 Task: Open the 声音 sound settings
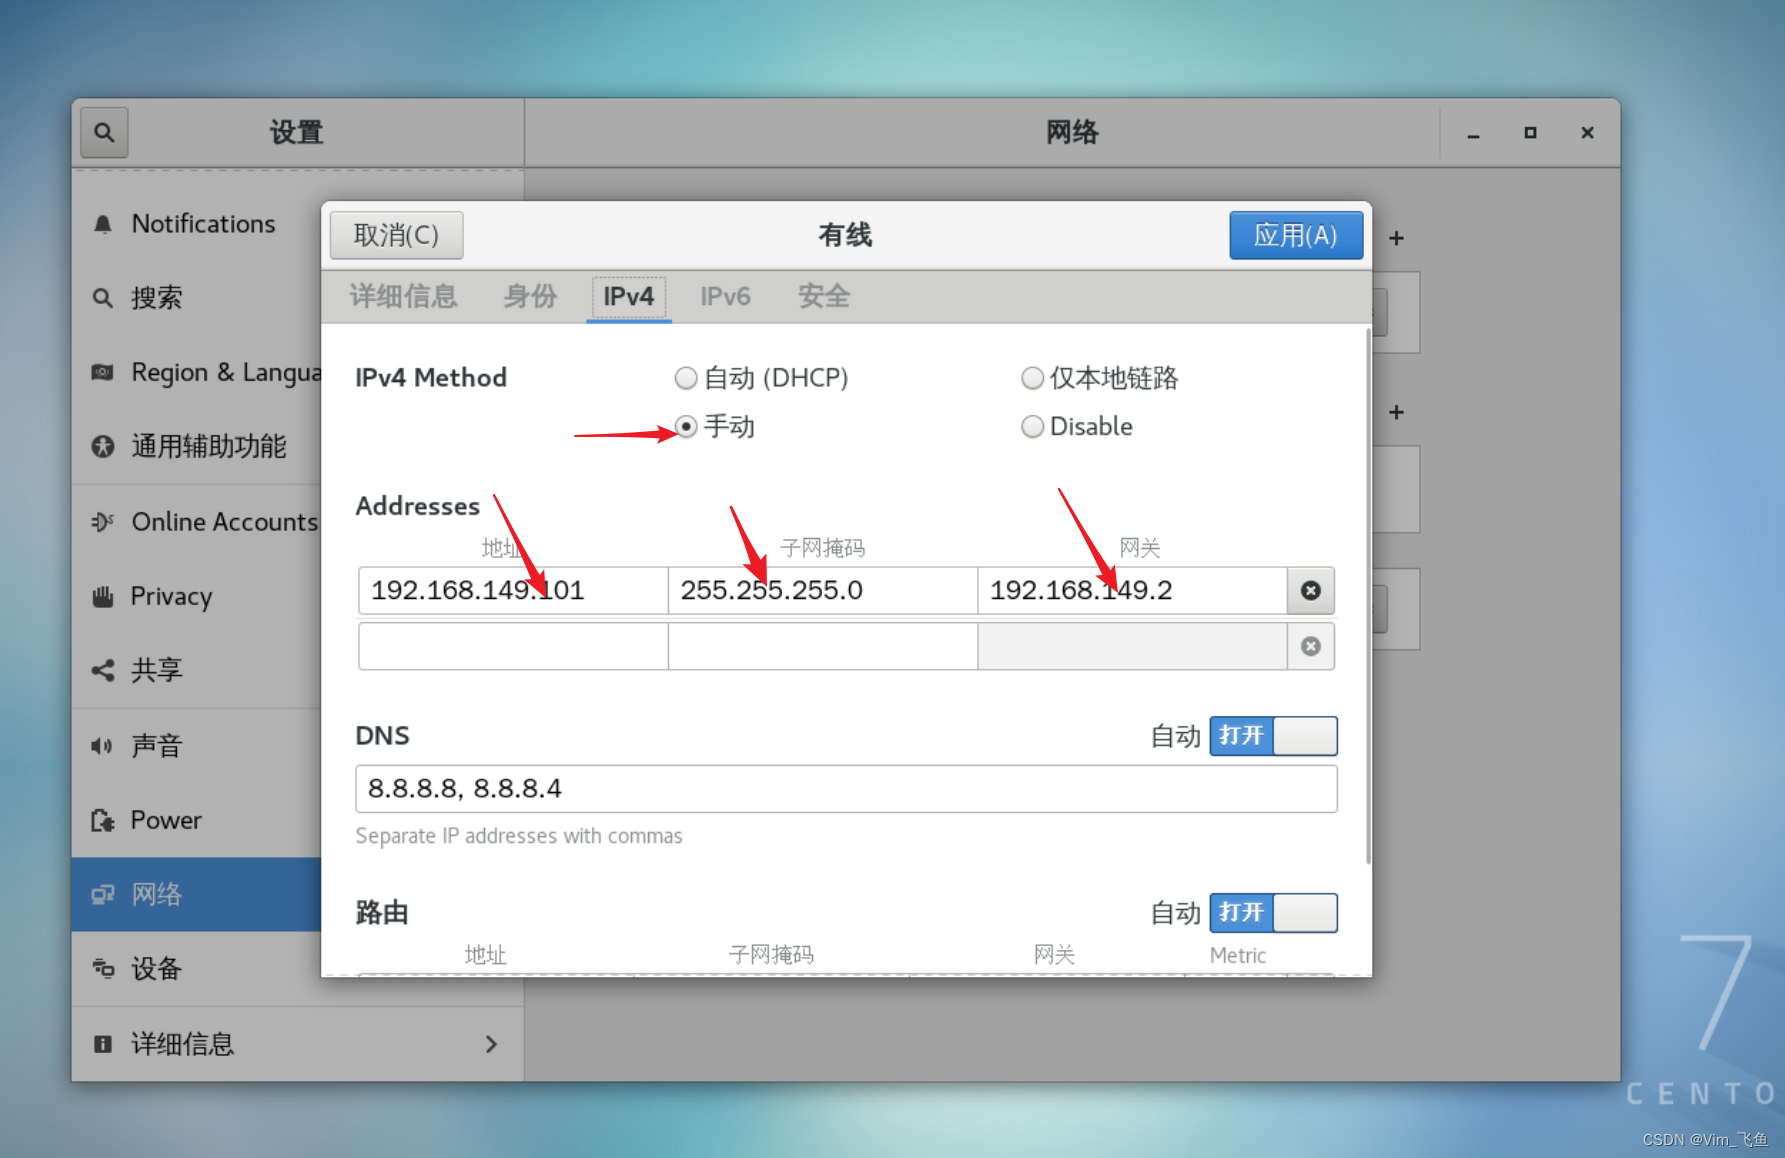(x=156, y=745)
